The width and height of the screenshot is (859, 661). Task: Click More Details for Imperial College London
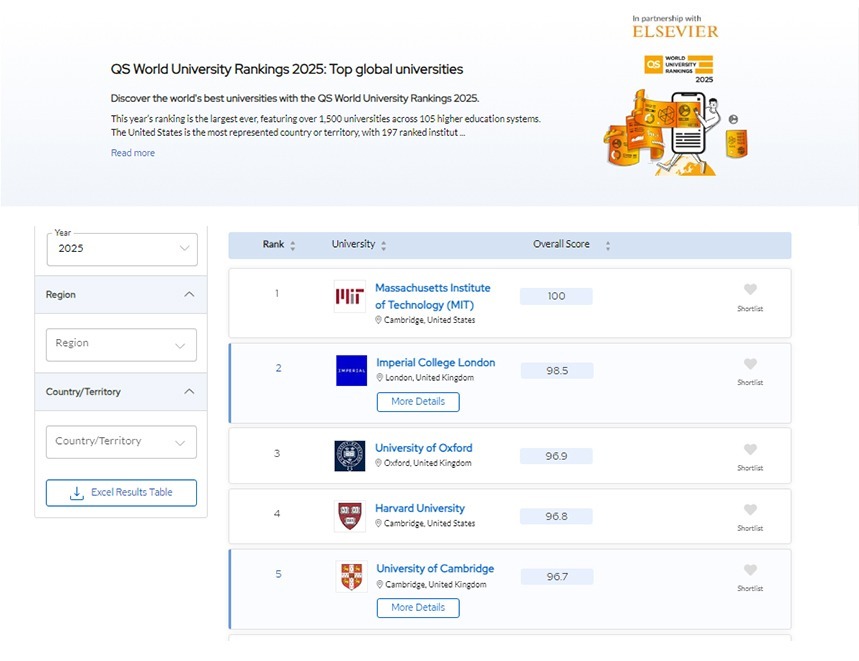click(418, 402)
